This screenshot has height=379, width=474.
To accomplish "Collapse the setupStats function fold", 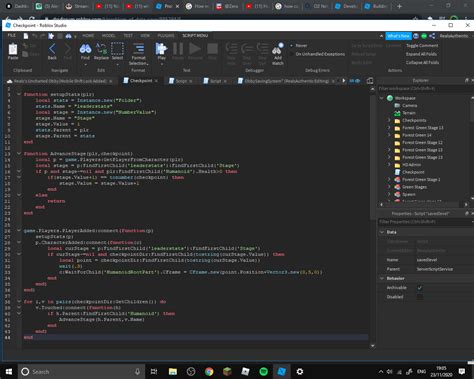I will (19, 94).
